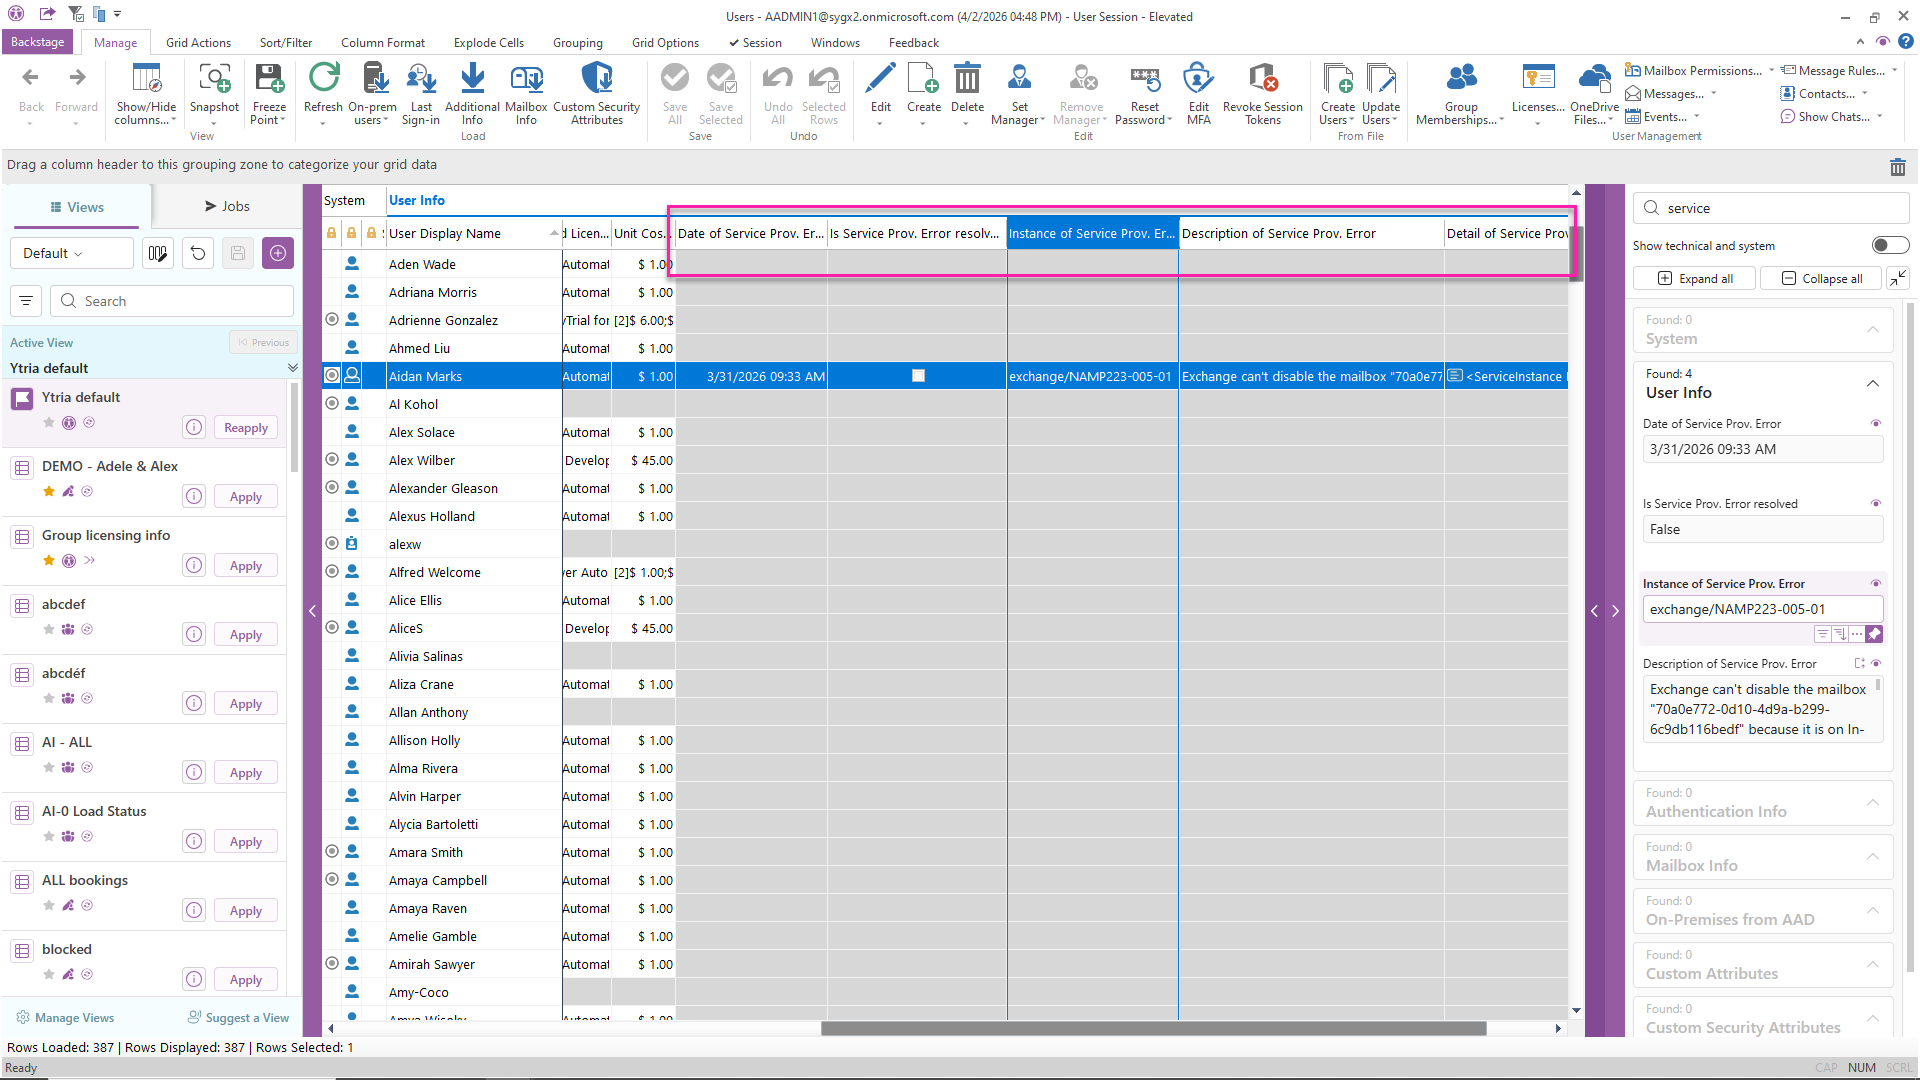Click the Reset Password icon

coord(1144,80)
